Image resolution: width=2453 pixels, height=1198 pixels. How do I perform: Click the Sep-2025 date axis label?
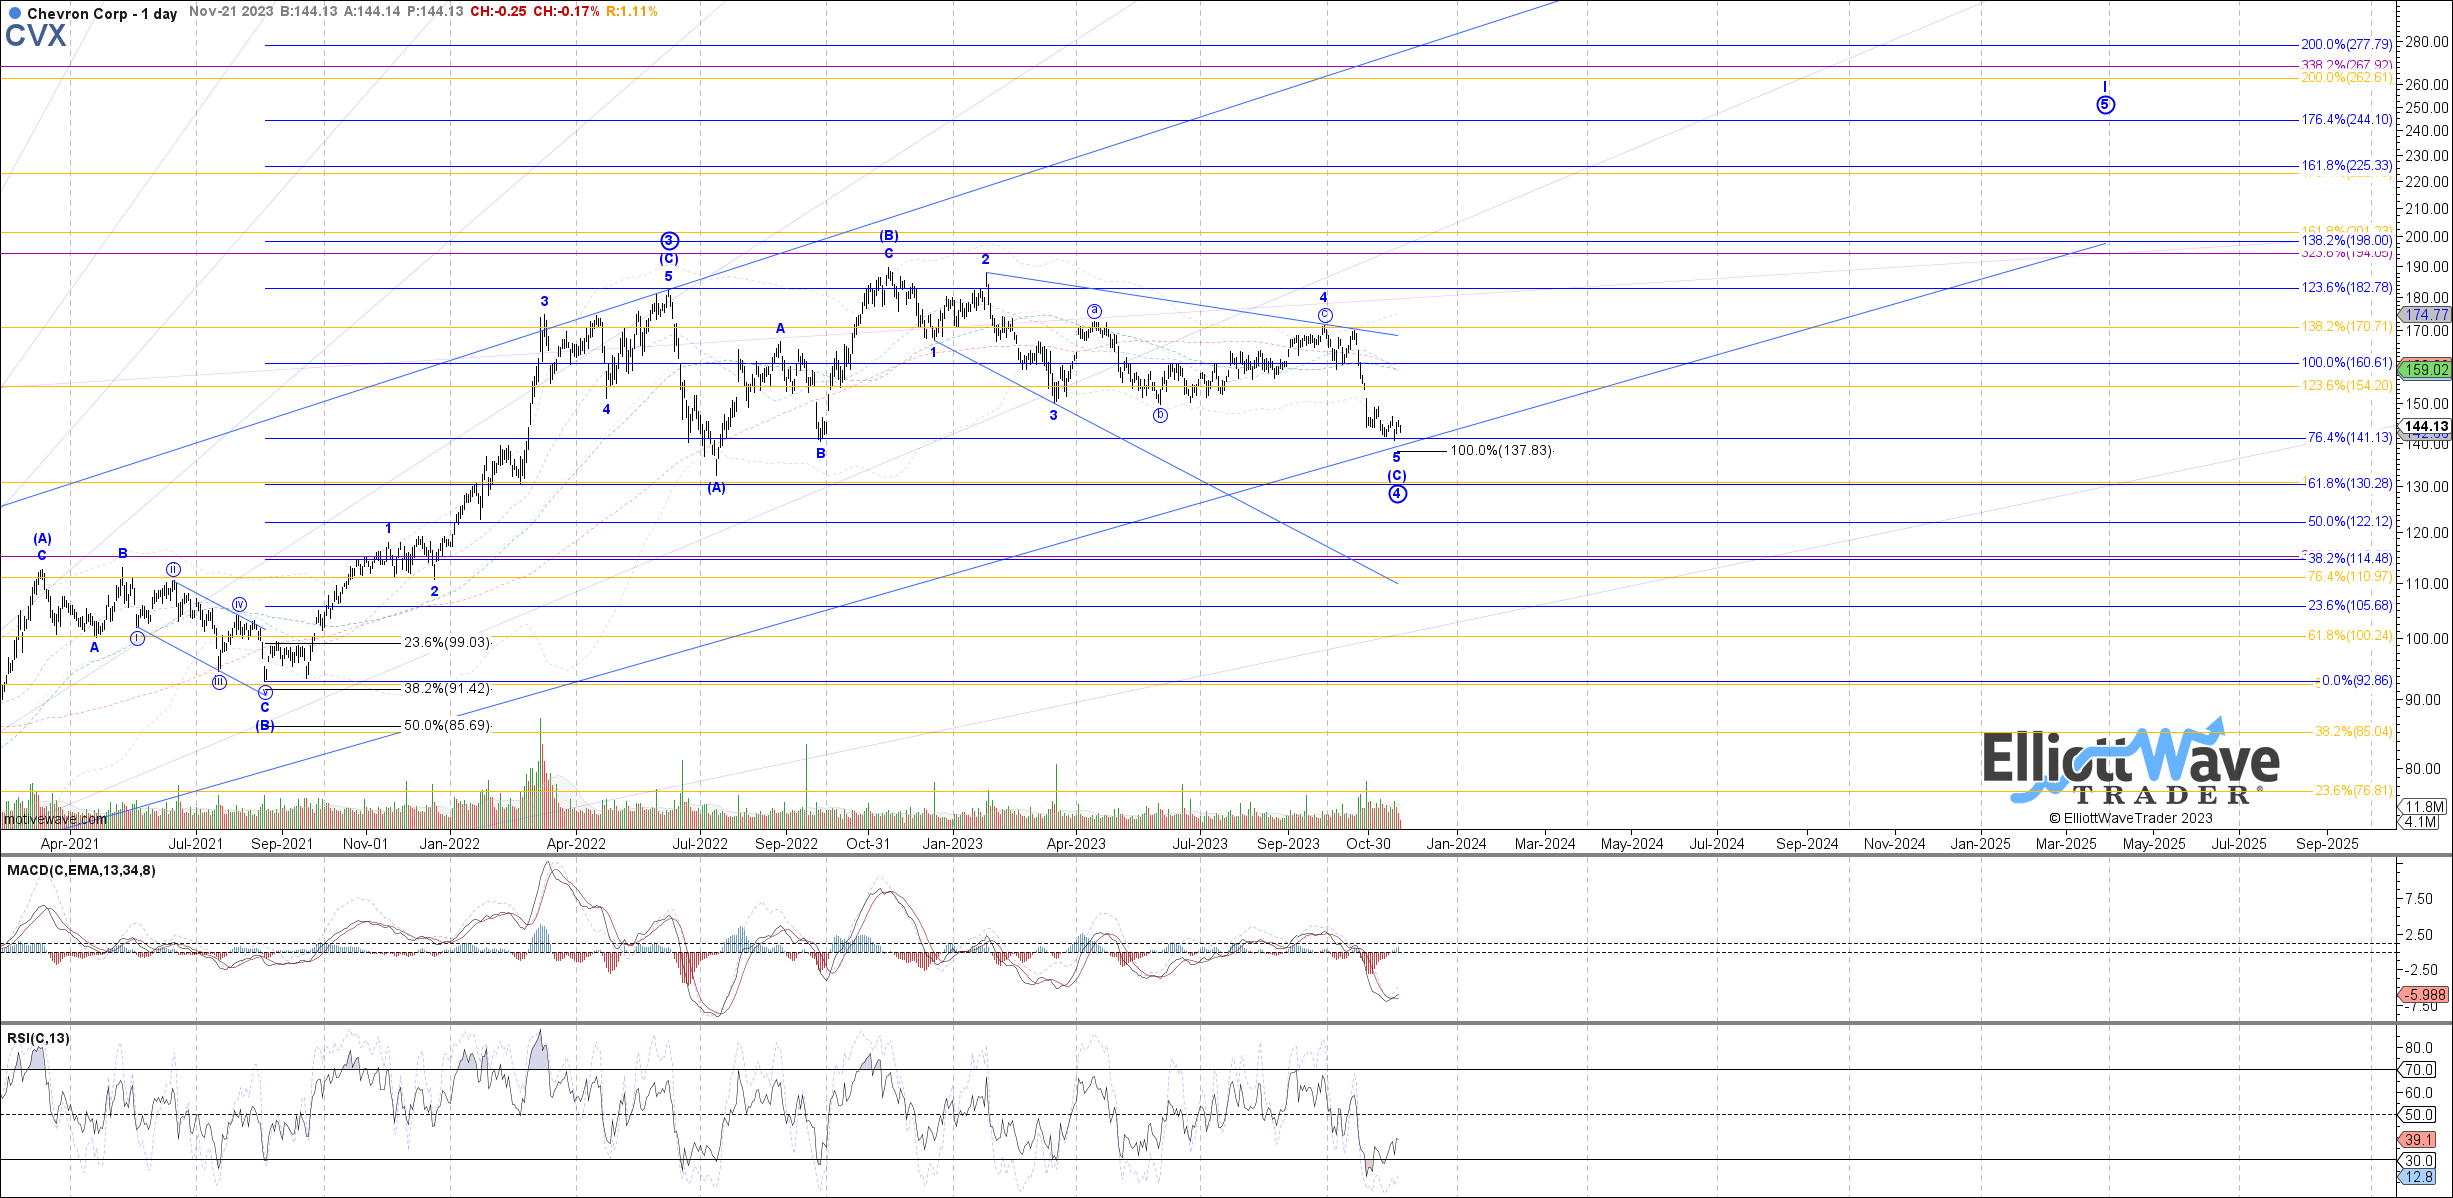[2327, 844]
